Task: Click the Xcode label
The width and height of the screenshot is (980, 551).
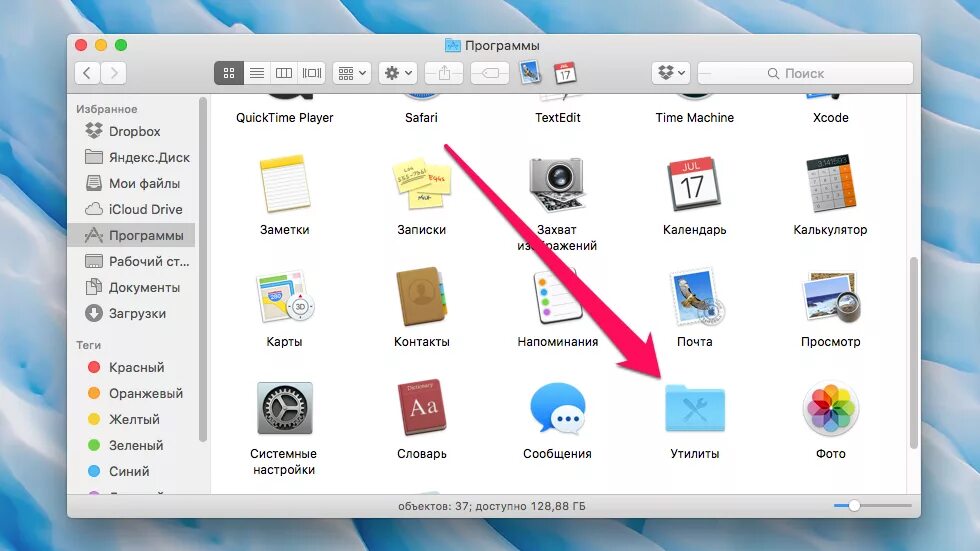Action: coord(831,117)
